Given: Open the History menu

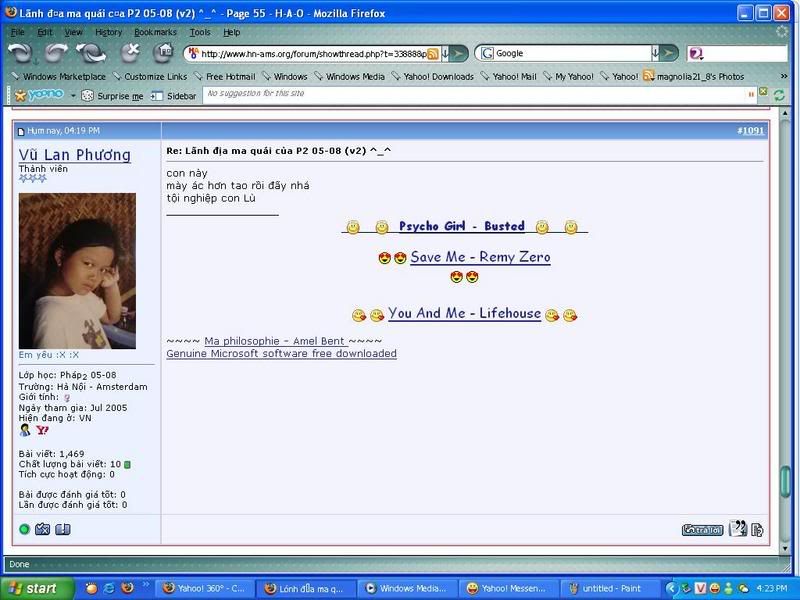Looking at the screenshot, I should coord(108,32).
